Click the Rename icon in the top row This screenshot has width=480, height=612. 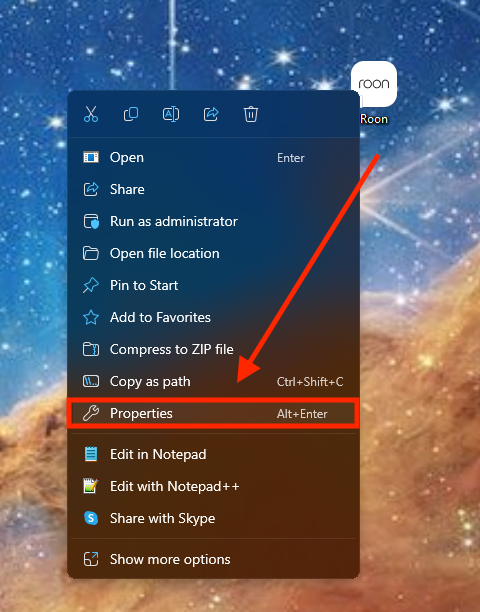pyautogui.click(x=171, y=114)
